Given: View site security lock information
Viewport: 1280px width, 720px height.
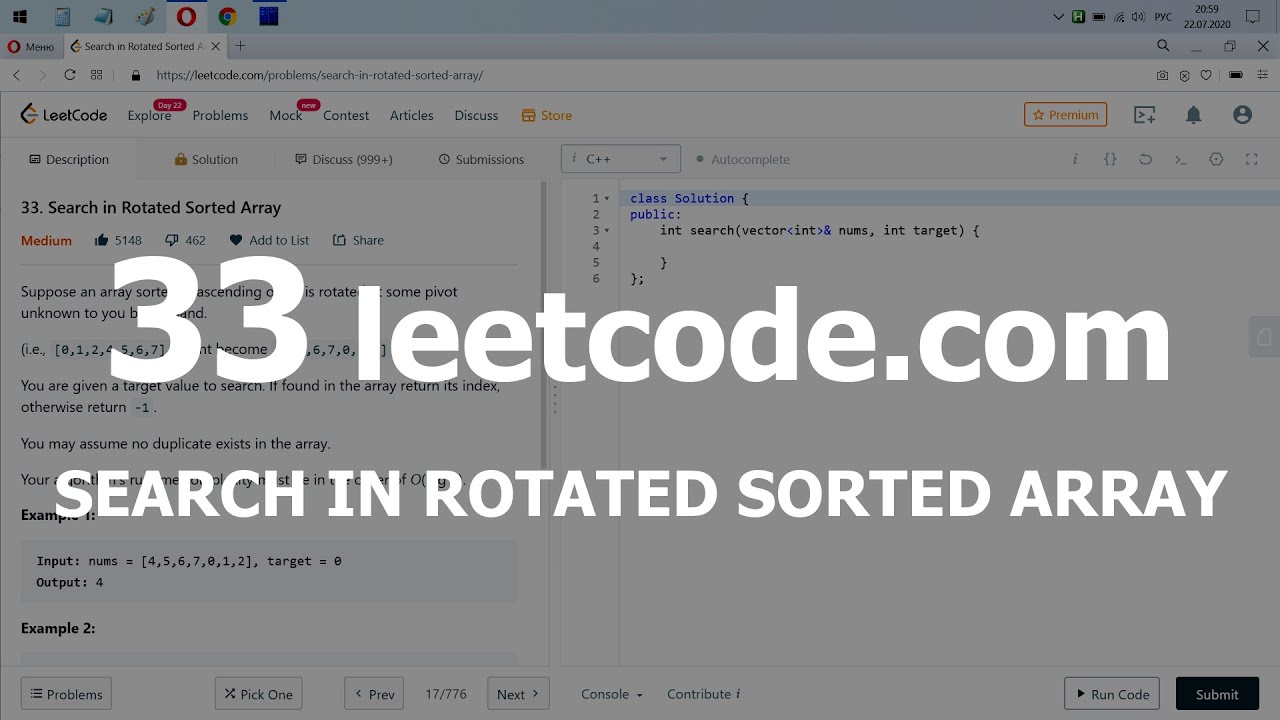Looking at the screenshot, I should click(136, 75).
